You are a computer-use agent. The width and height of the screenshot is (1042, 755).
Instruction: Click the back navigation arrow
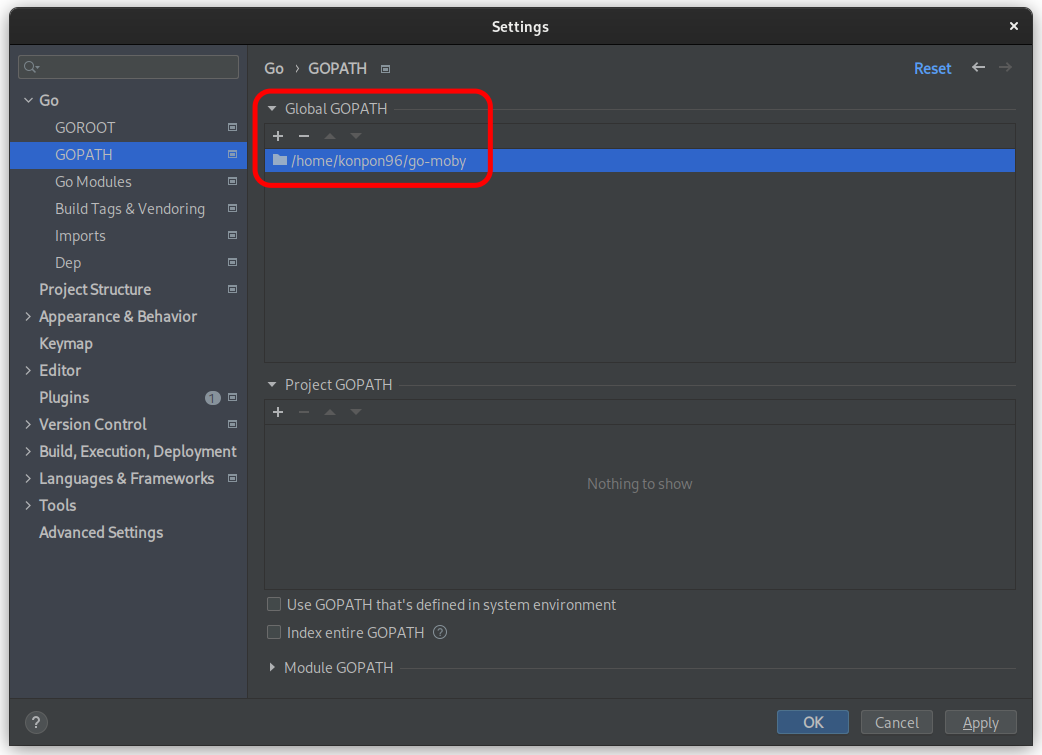coord(978,67)
